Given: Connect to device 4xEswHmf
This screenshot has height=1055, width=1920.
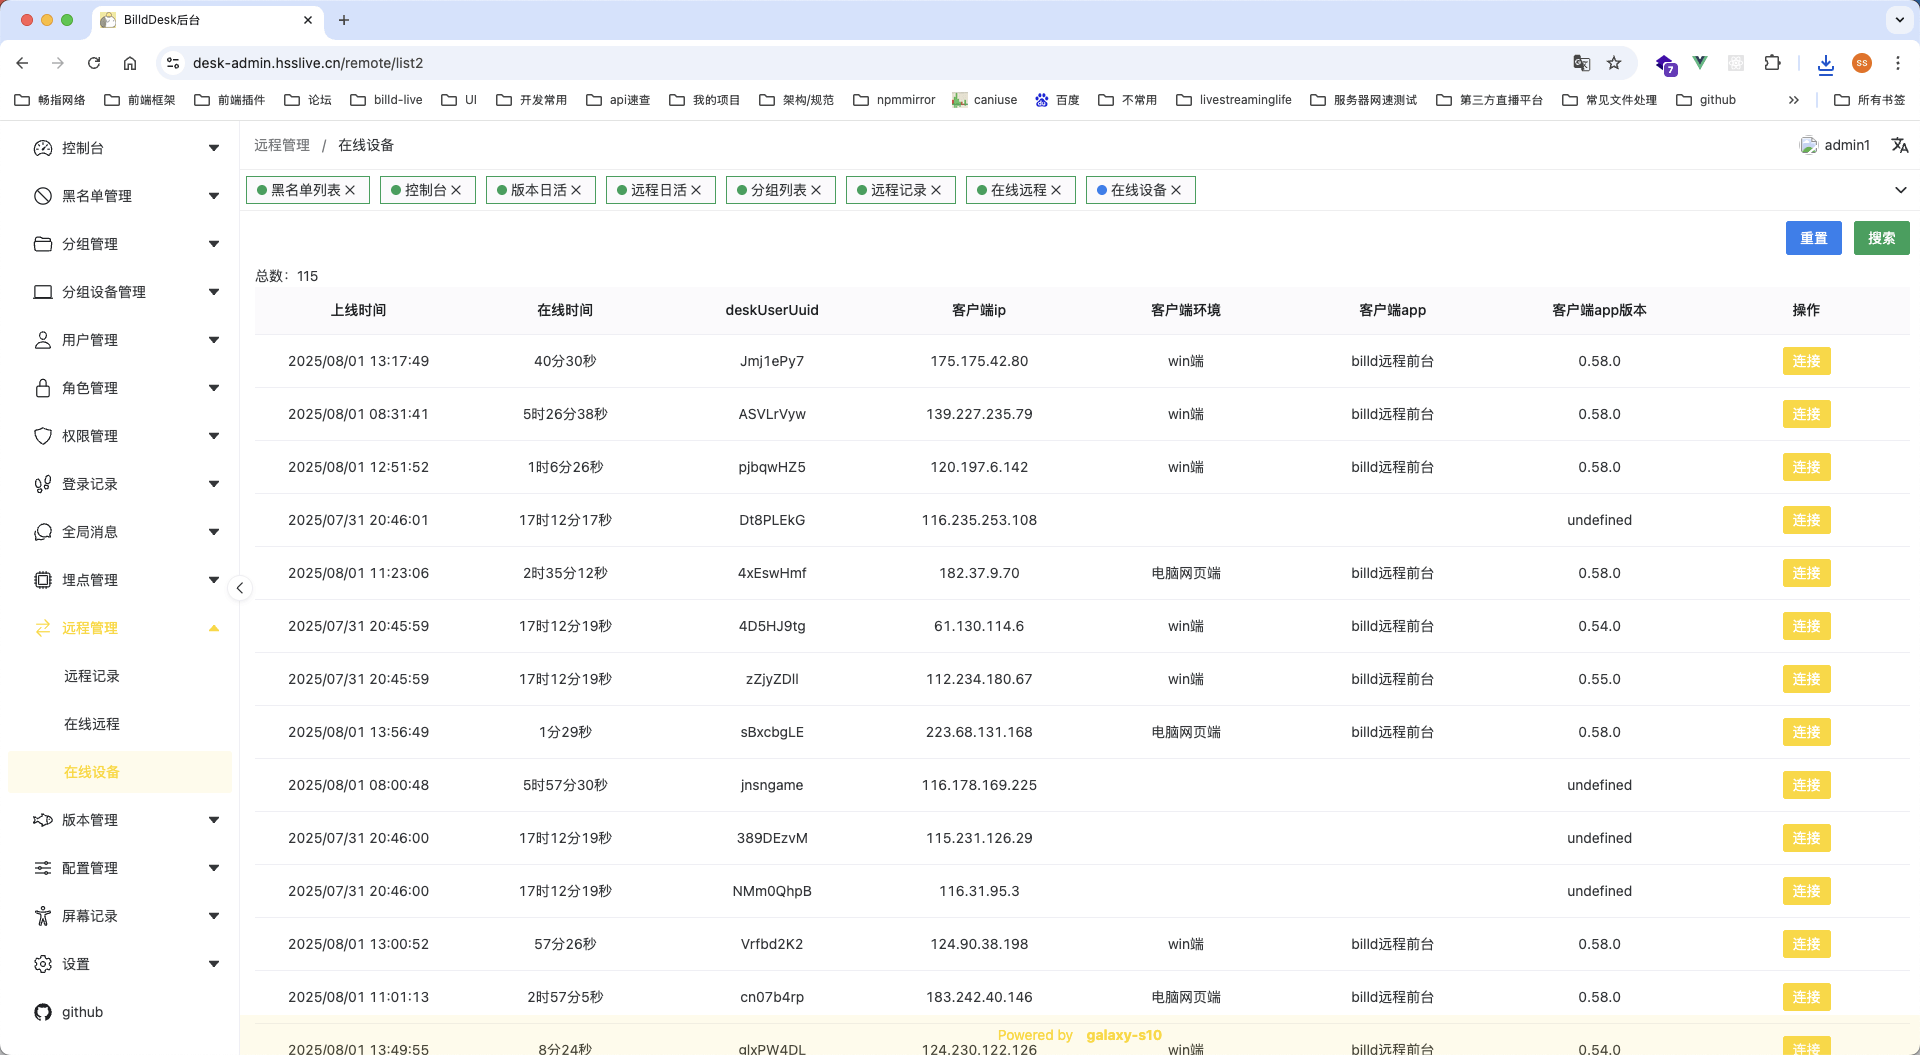Looking at the screenshot, I should click(x=1806, y=573).
